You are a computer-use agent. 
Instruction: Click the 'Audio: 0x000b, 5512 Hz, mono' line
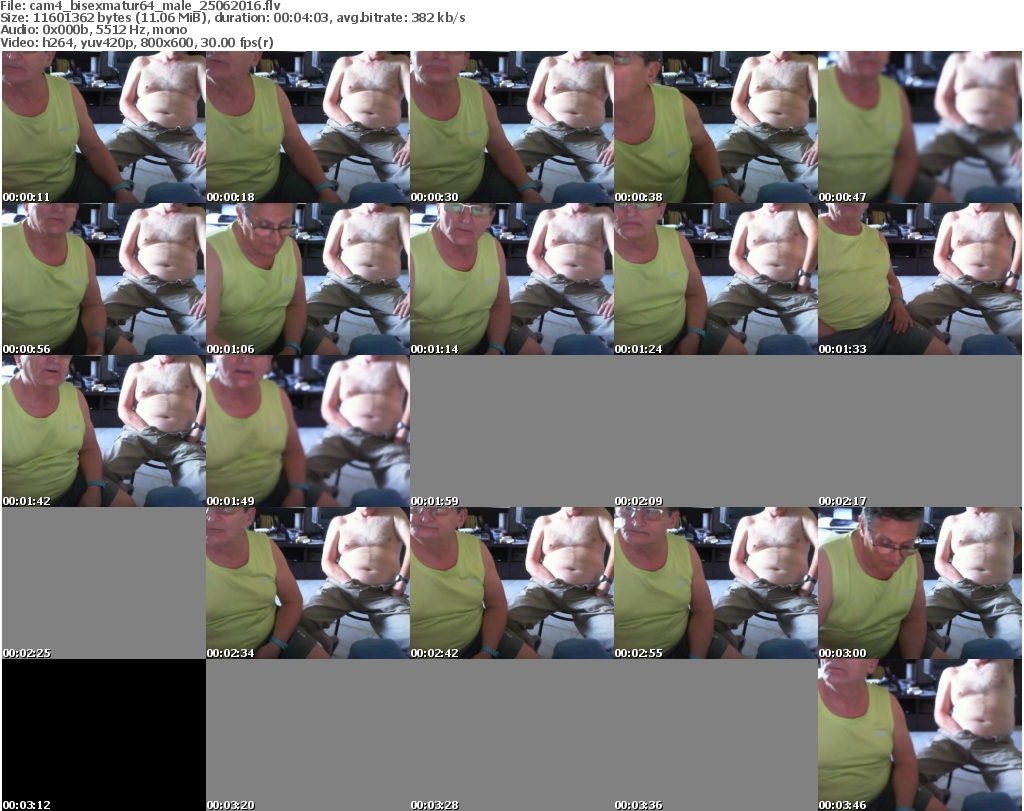93,30
